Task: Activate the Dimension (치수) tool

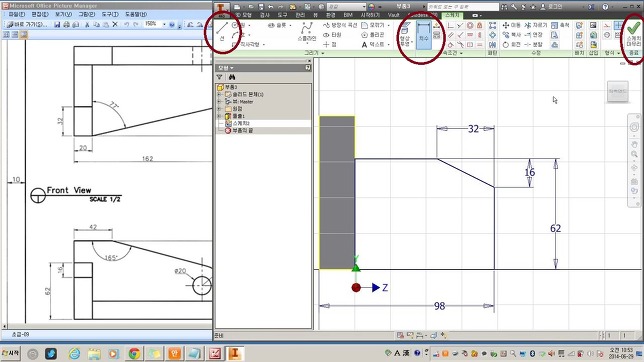Action: [423, 35]
